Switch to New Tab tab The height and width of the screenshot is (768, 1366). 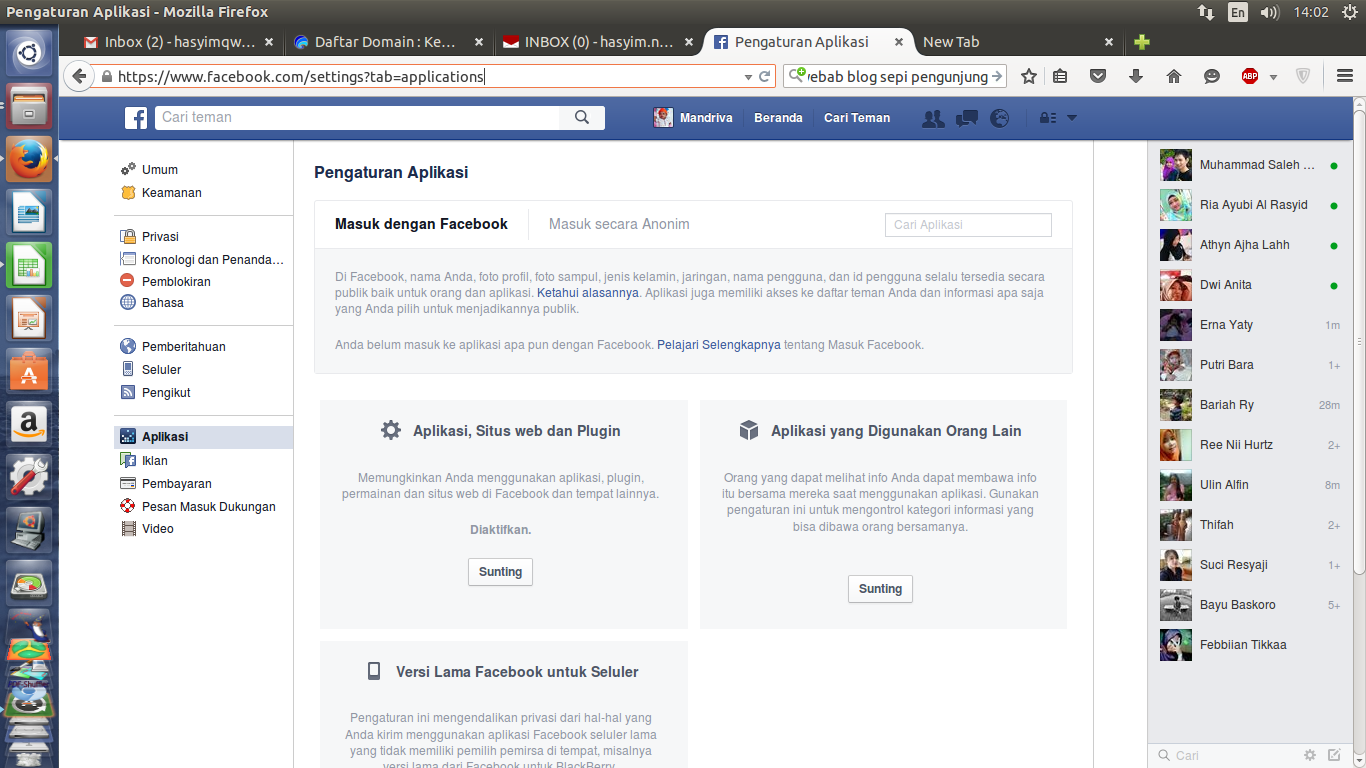coord(1018,42)
